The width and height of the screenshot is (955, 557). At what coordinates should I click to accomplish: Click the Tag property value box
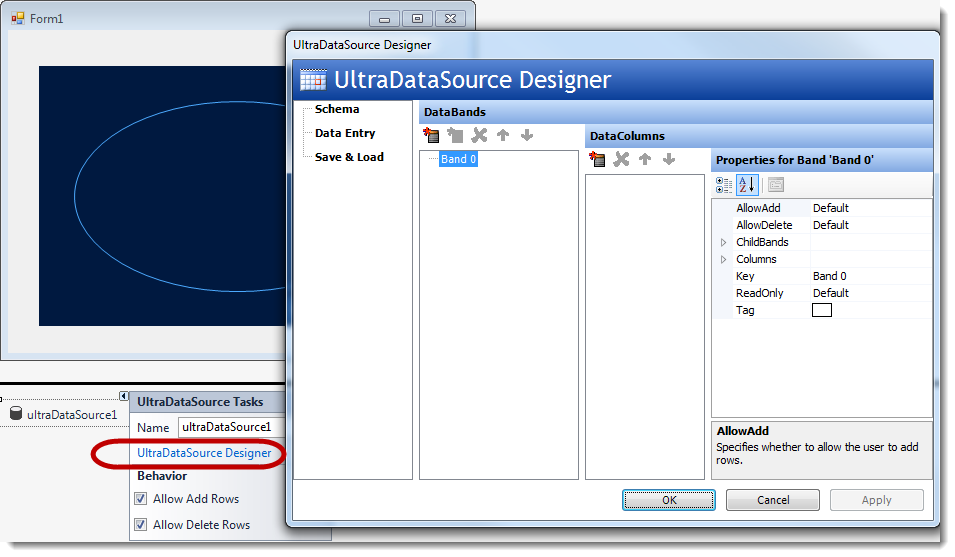click(x=822, y=311)
